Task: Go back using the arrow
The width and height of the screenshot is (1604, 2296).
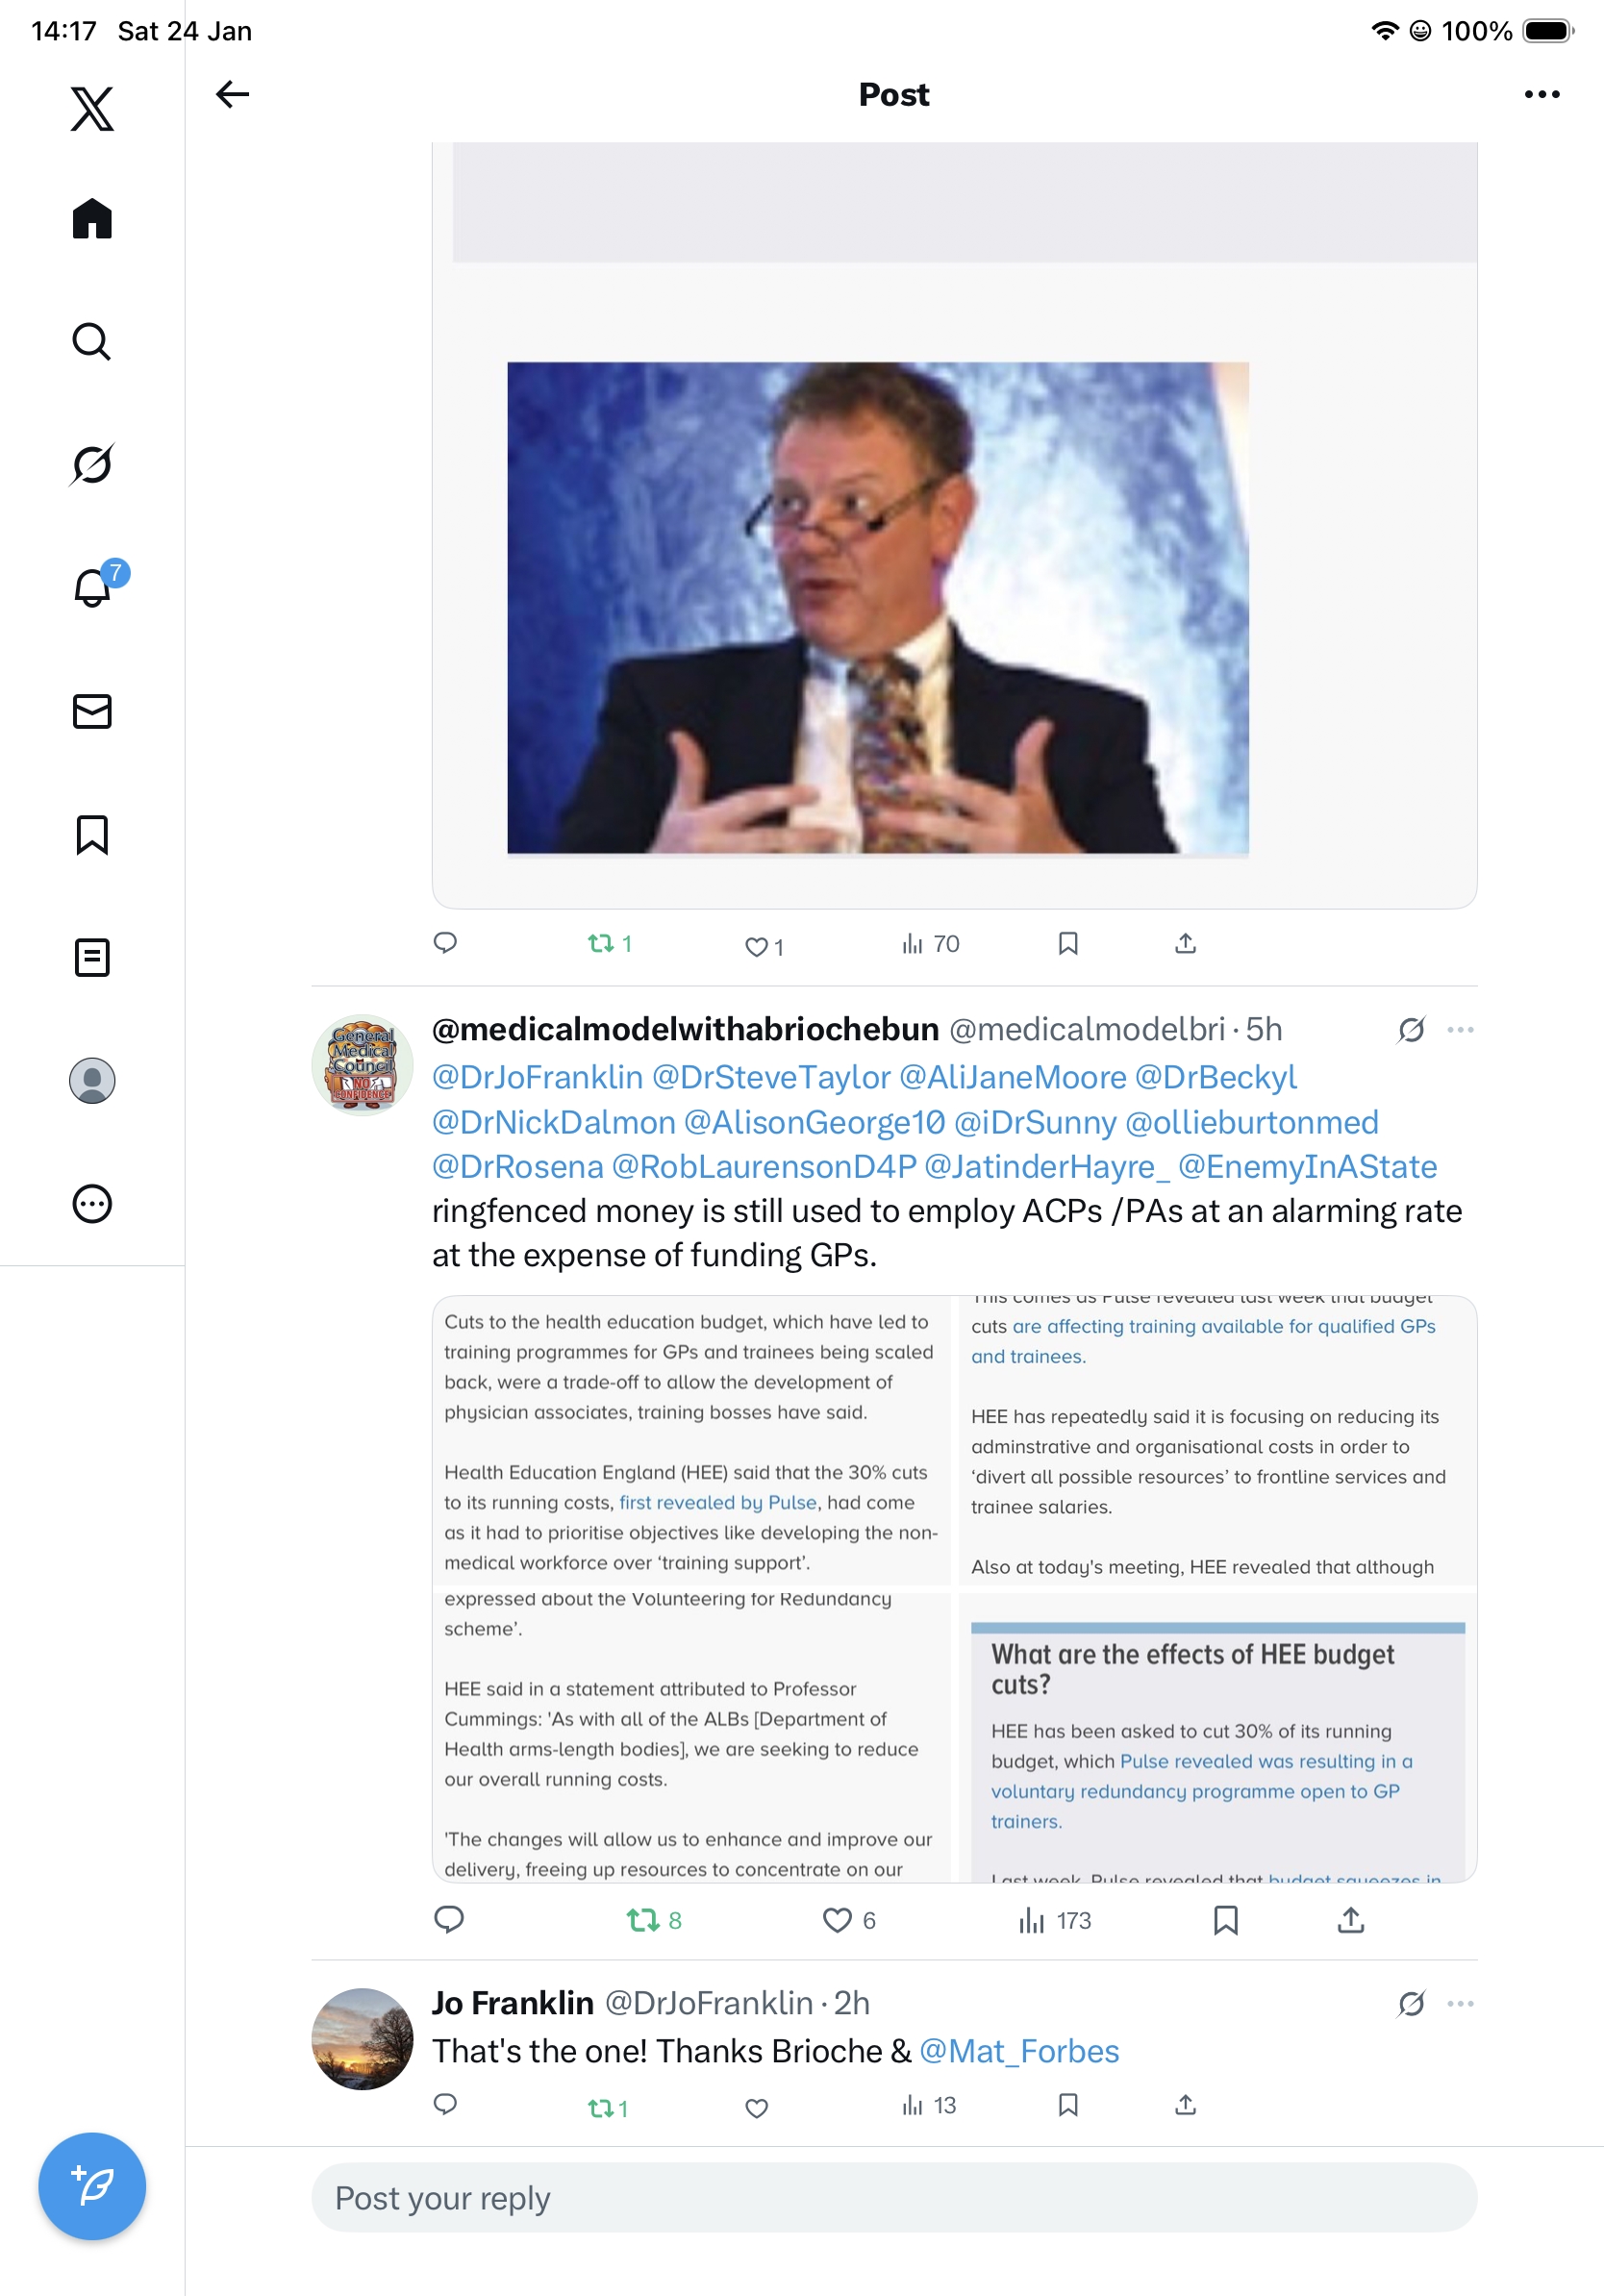Action: [232, 94]
